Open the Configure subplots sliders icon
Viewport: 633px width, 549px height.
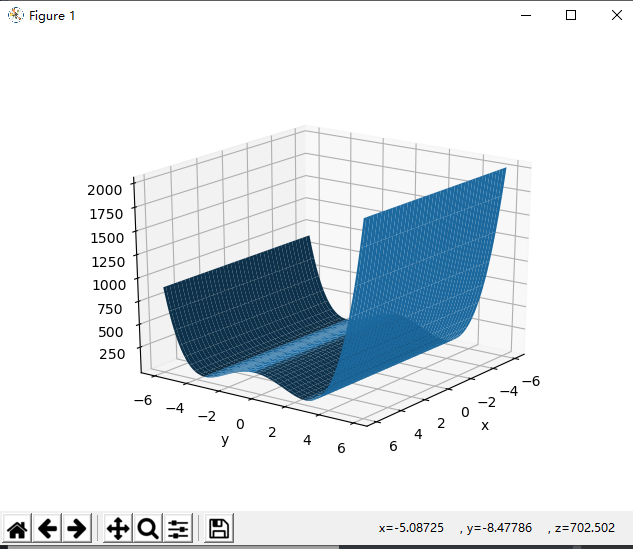tap(178, 528)
